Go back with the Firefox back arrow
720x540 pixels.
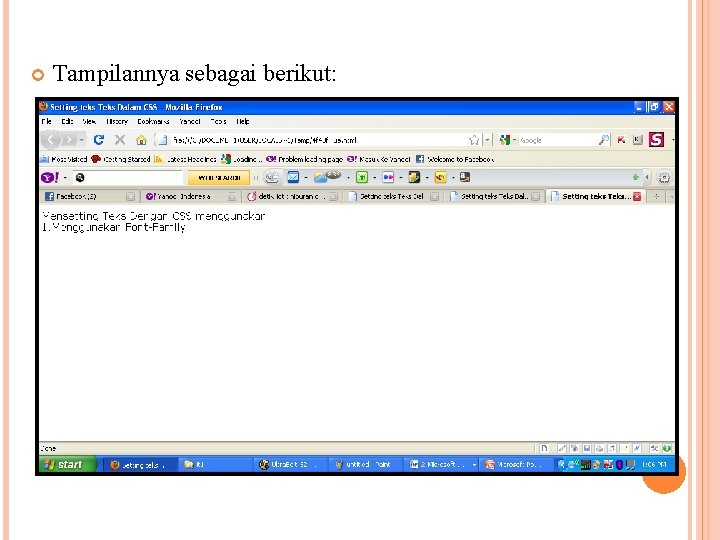click(x=51, y=140)
